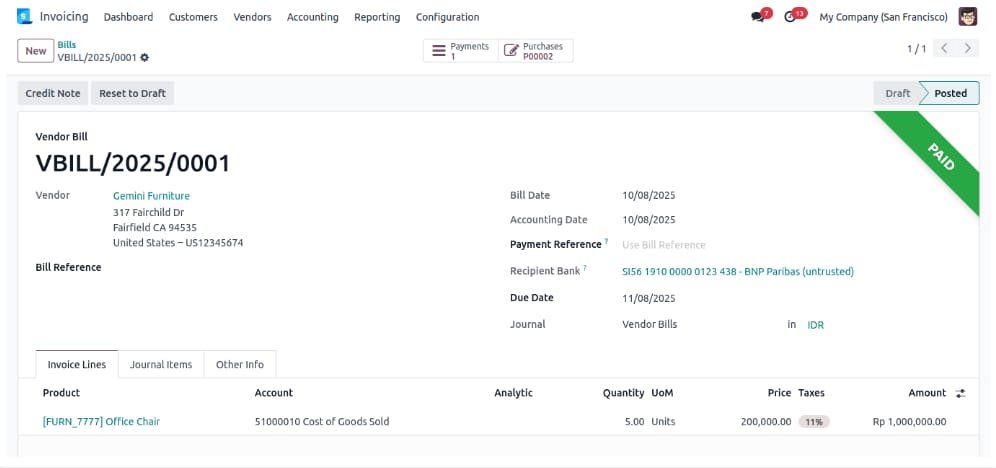Click the Bill Date value 10/08/2025
This screenshot has height=468, width=996.
click(x=649, y=196)
